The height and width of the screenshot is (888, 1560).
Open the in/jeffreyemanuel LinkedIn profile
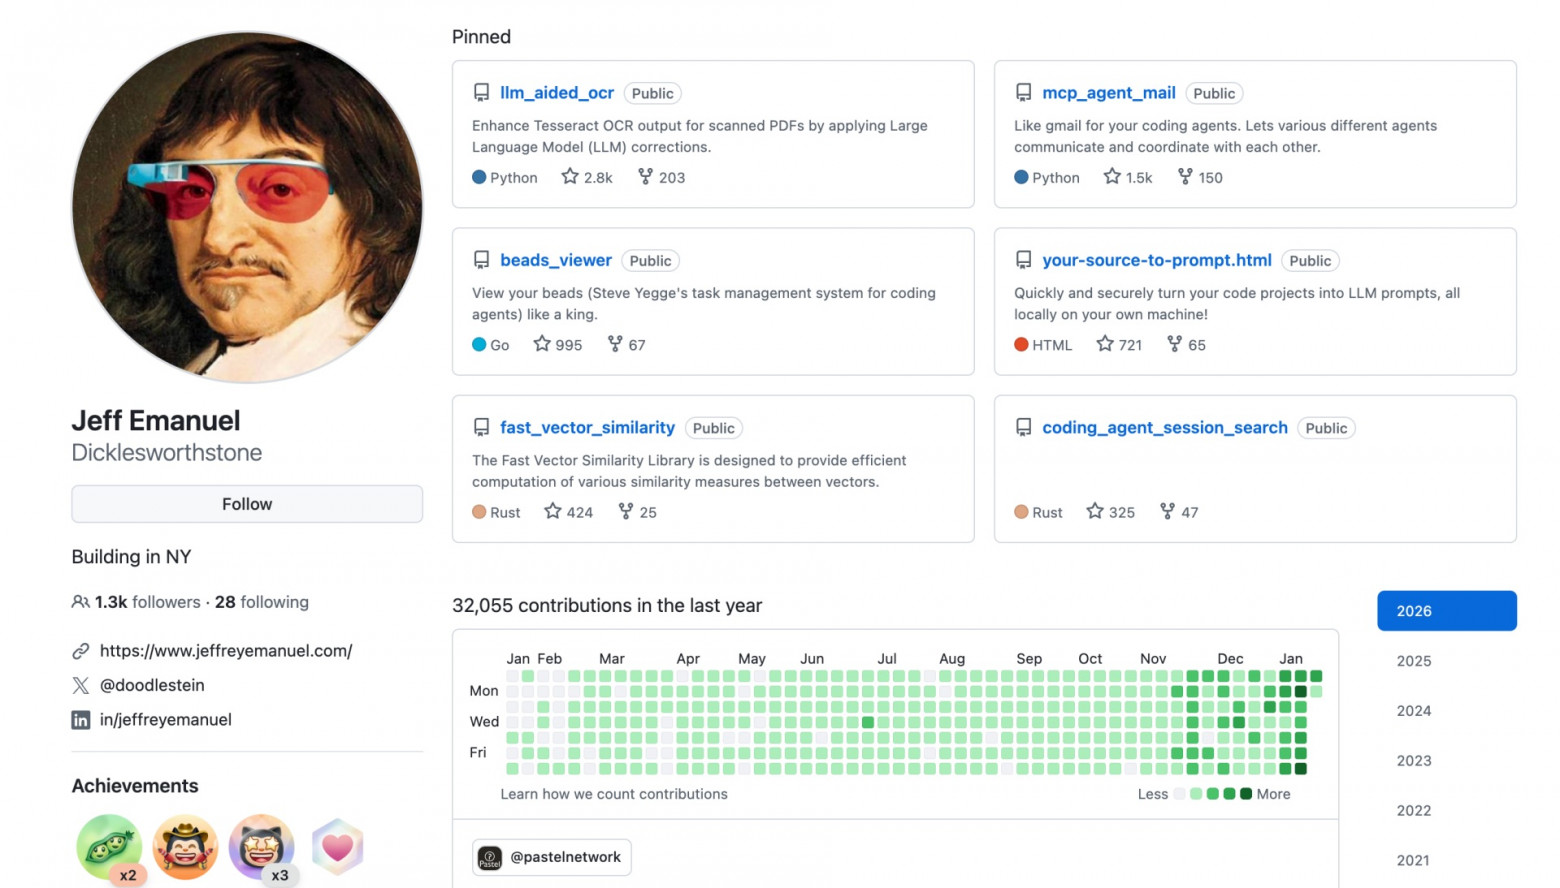click(x=166, y=720)
